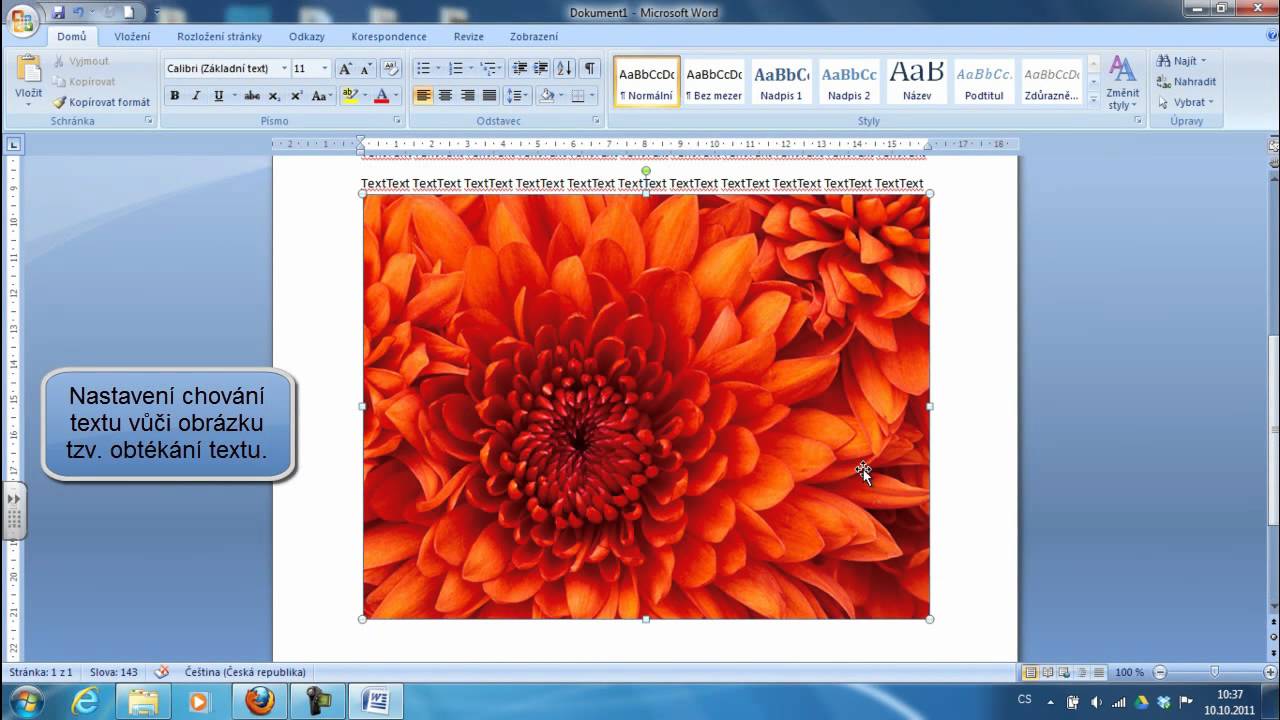Align text to the right

click(467, 96)
